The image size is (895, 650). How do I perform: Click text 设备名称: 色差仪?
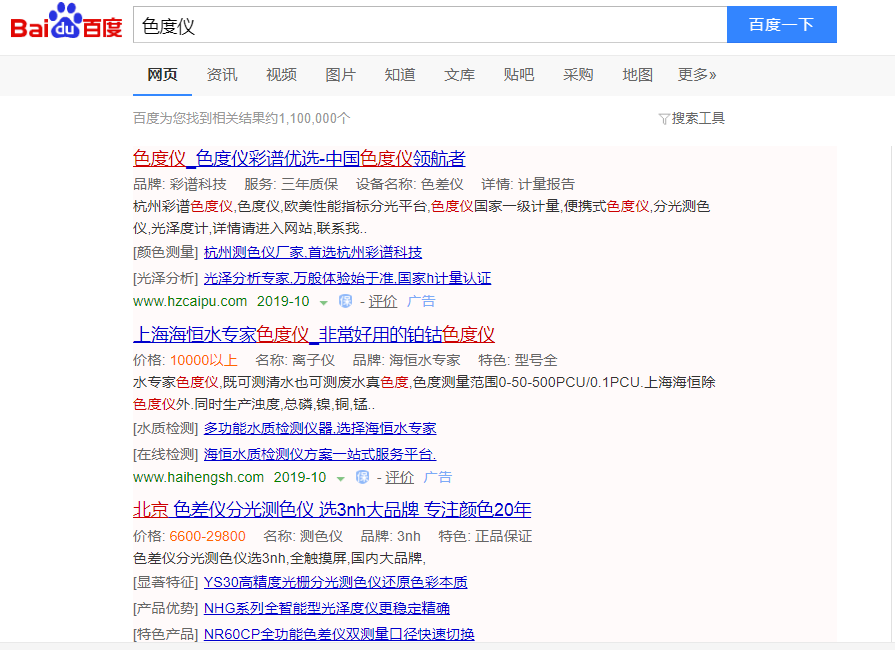pos(410,184)
